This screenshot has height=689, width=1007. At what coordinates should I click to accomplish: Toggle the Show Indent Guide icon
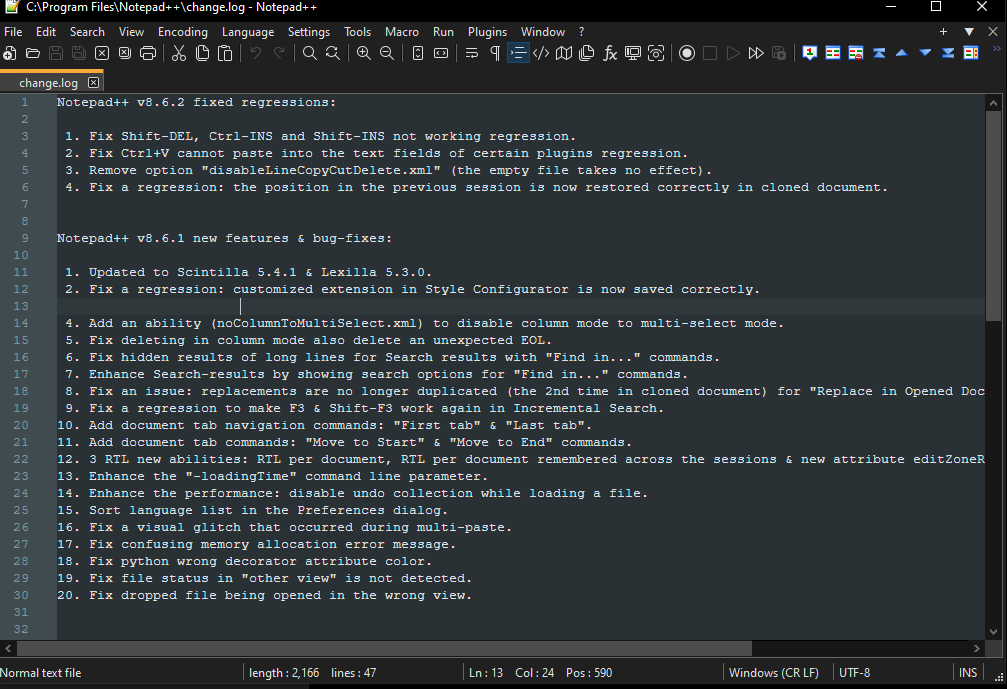pos(518,53)
